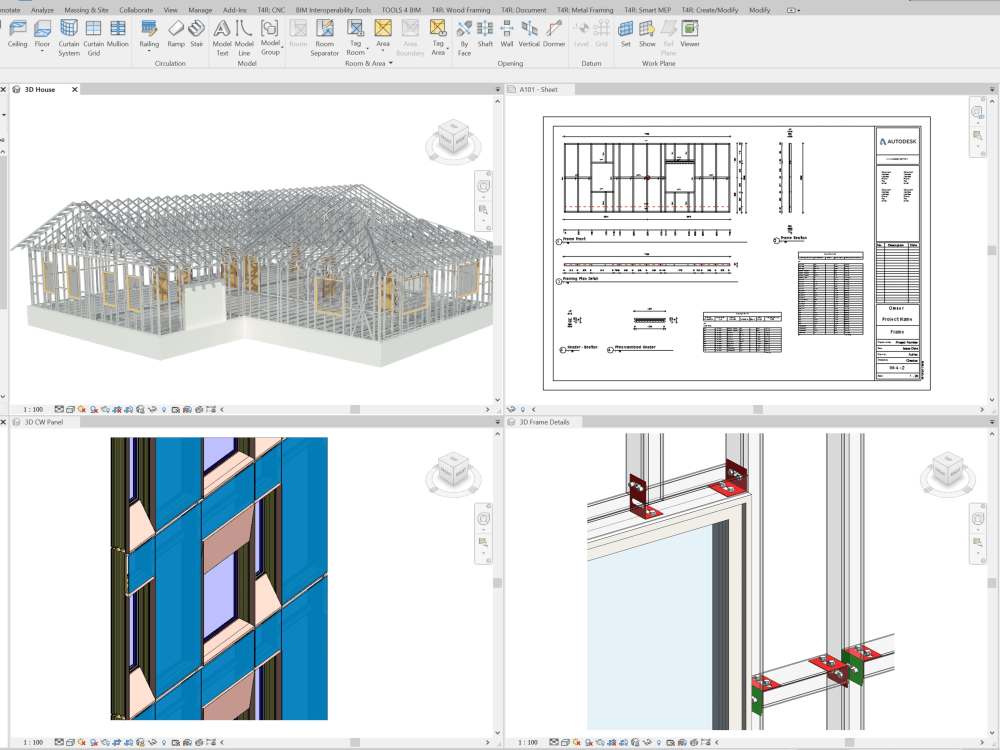Expand the Room & Area panel dropdown
Viewport: 1000px width, 750px height.
[390, 63]
